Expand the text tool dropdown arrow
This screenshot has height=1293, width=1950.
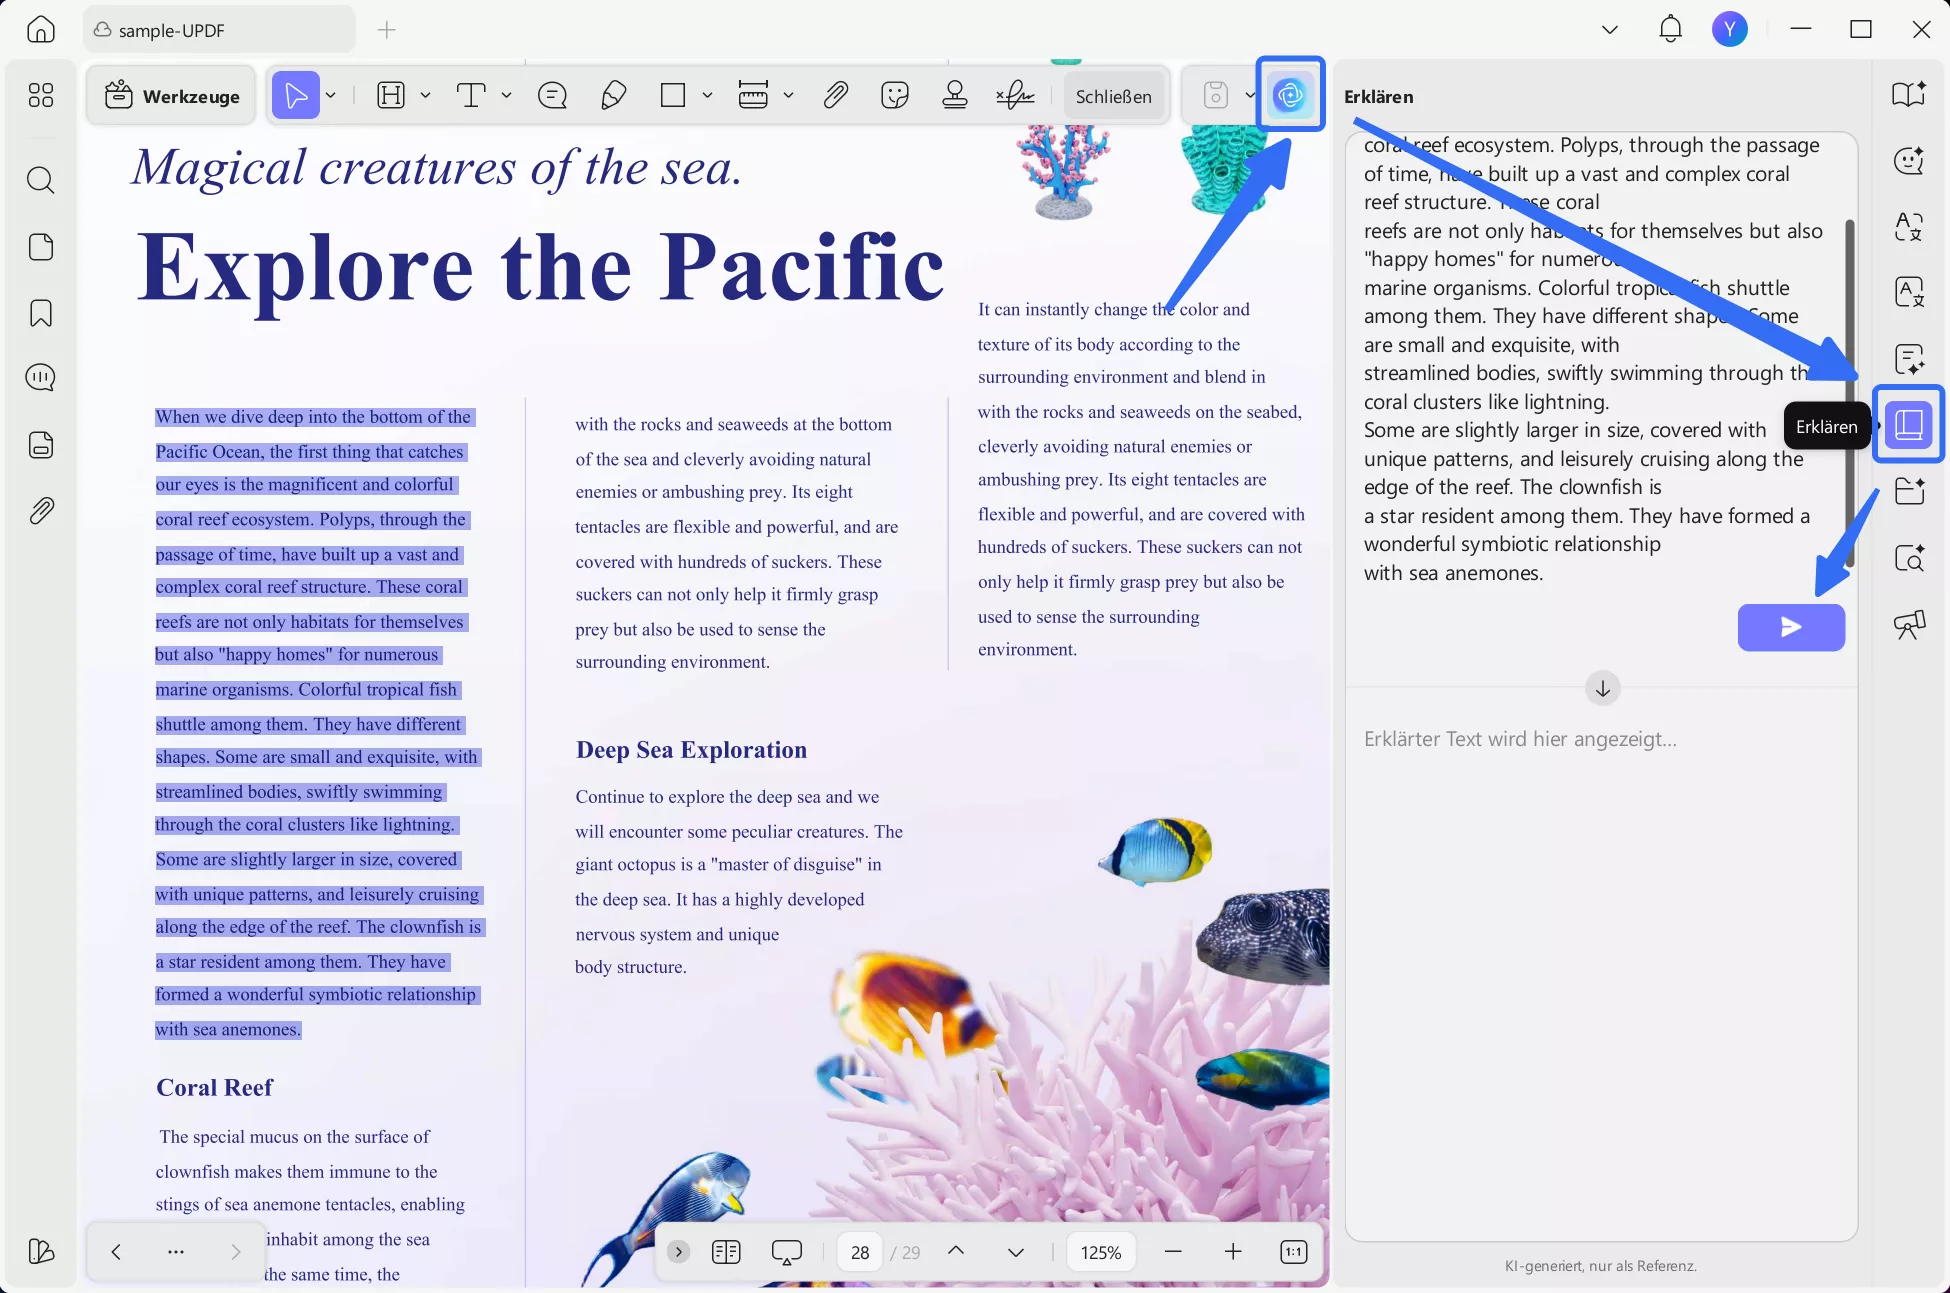(506, 95)
